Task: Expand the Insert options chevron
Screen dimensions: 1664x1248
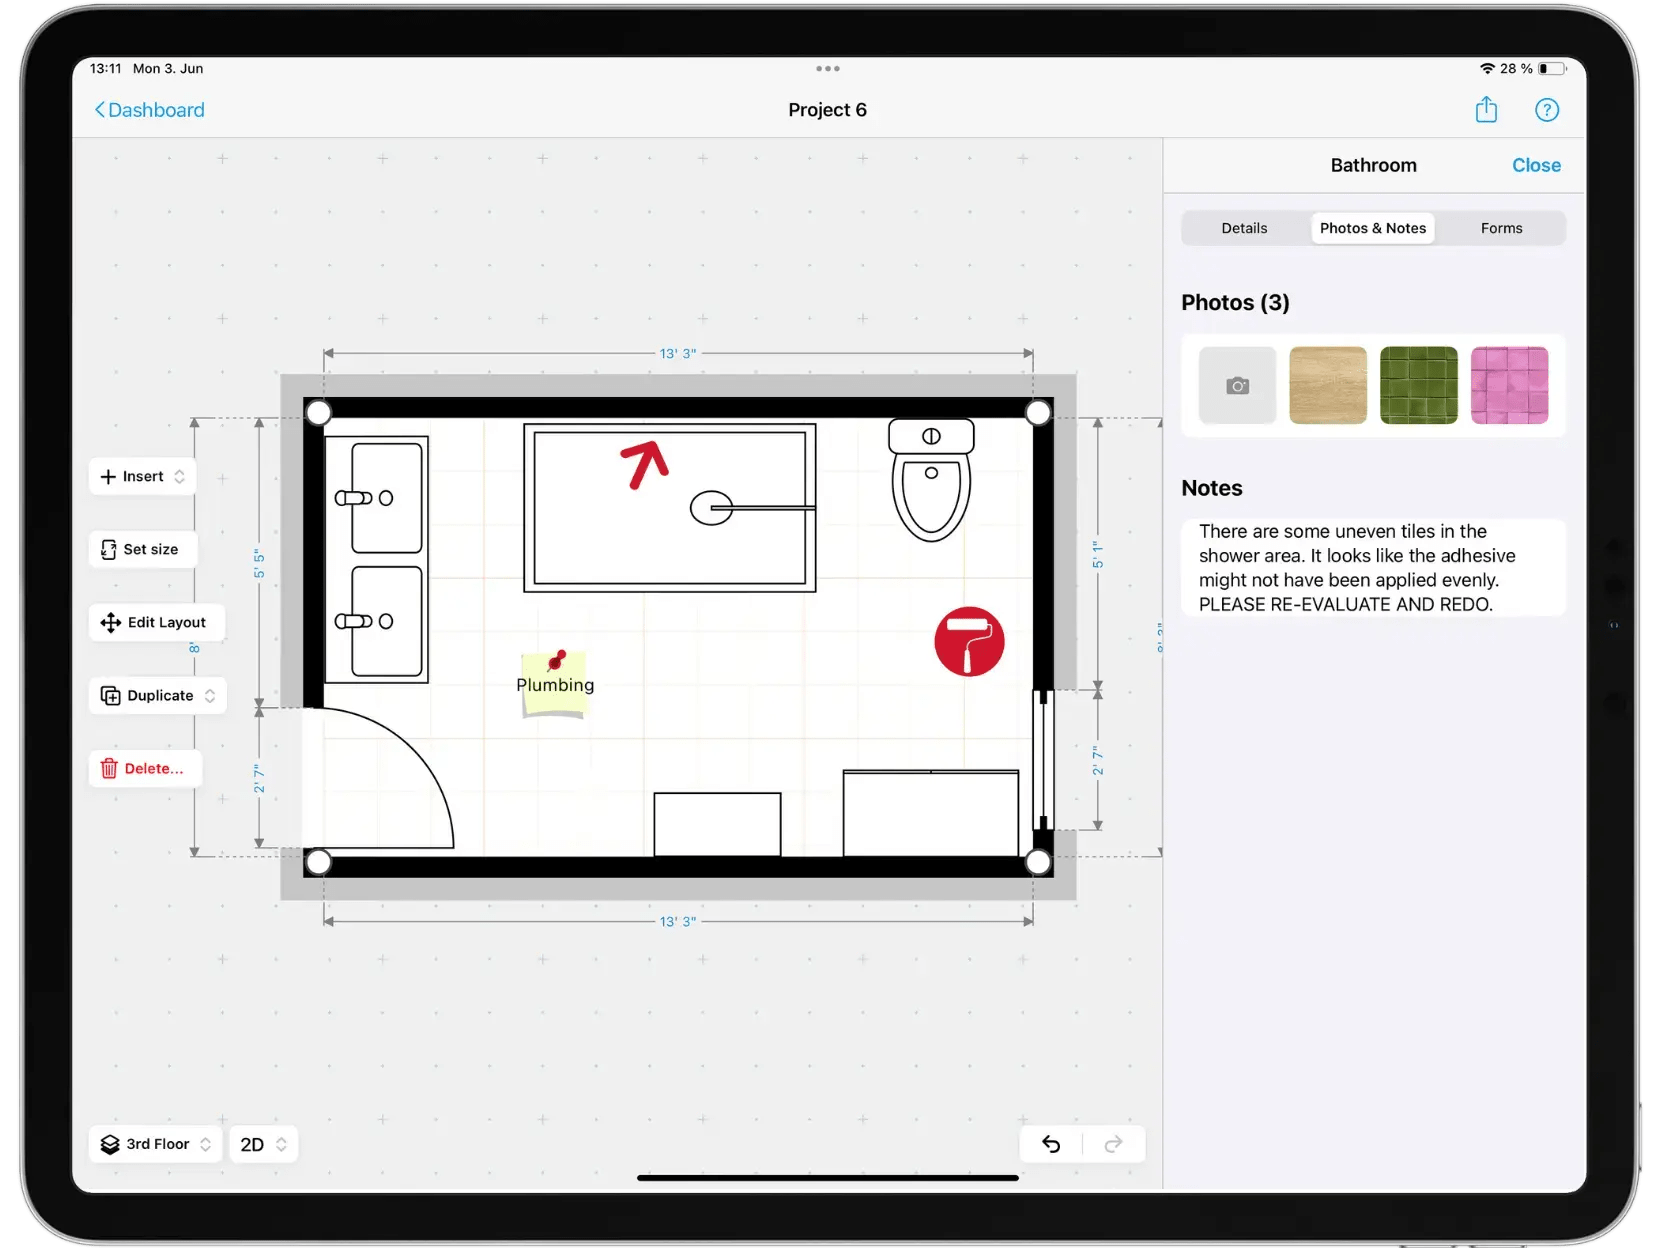Action: point(178,476)
